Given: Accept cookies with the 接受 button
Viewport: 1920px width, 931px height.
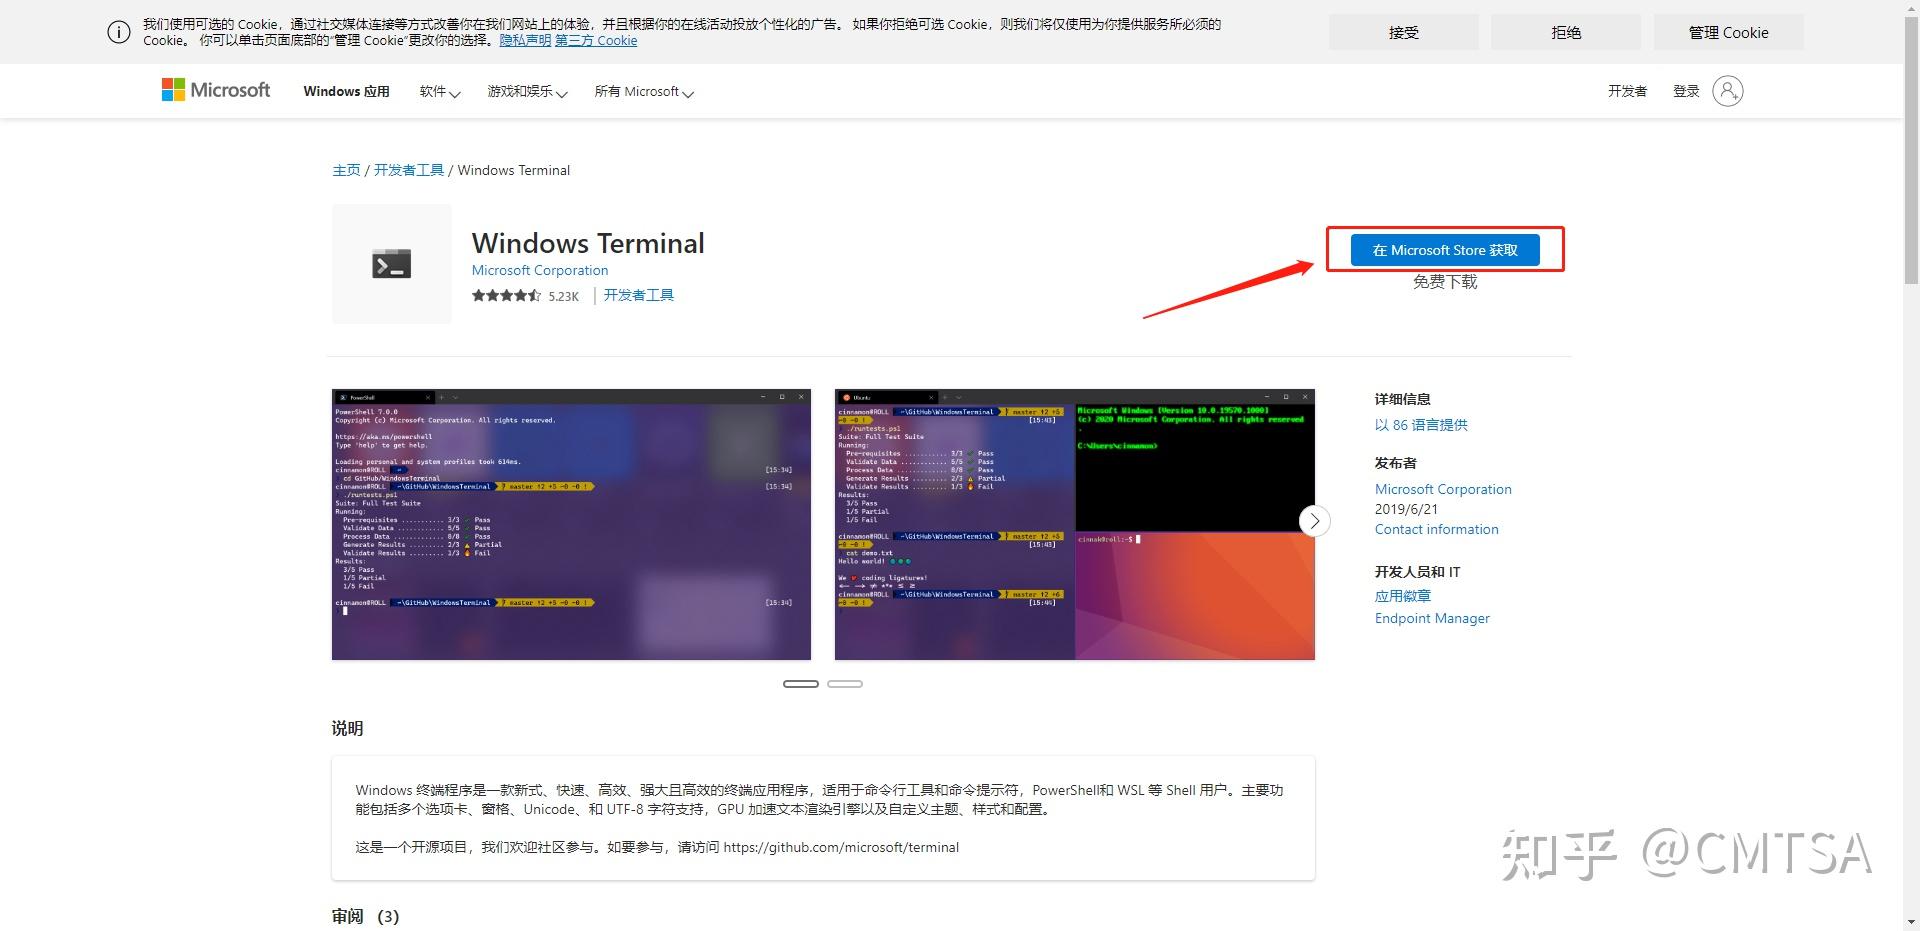Looking at the screenshot, I should 1402,32.
